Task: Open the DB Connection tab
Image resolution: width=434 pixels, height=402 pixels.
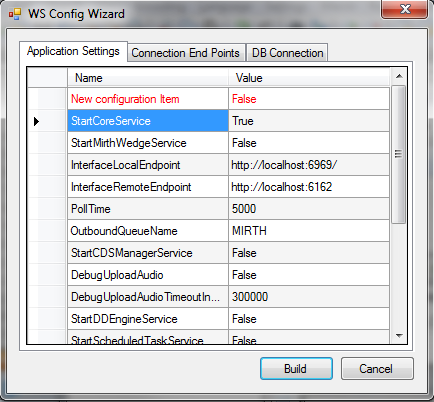Action: [287, 53]
